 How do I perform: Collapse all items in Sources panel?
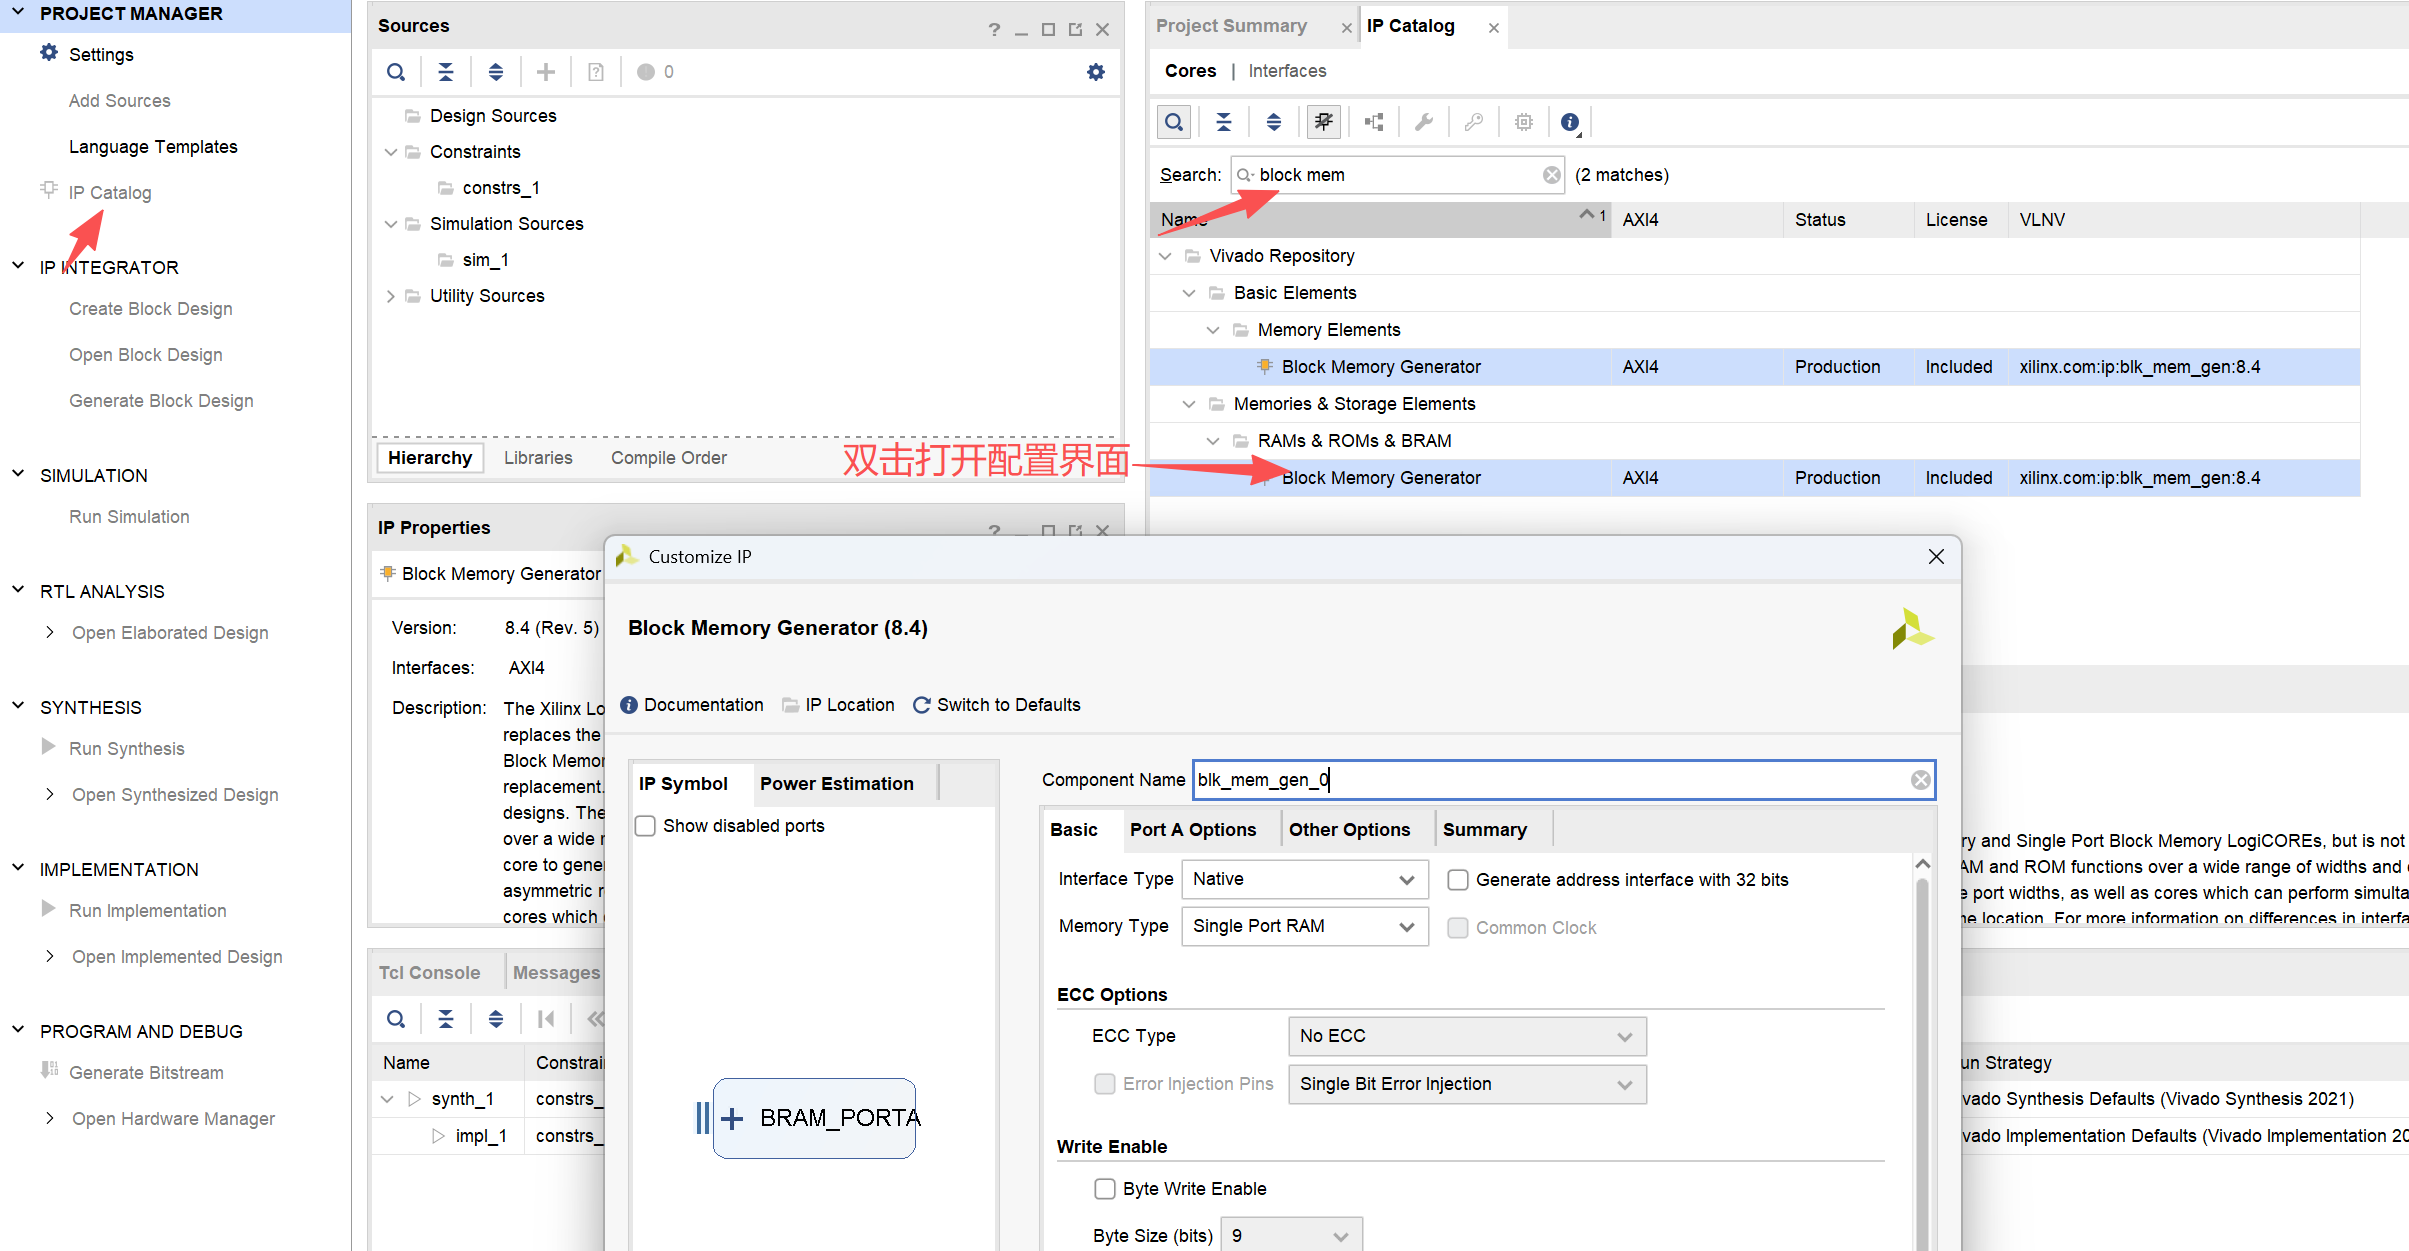[446, 72]
